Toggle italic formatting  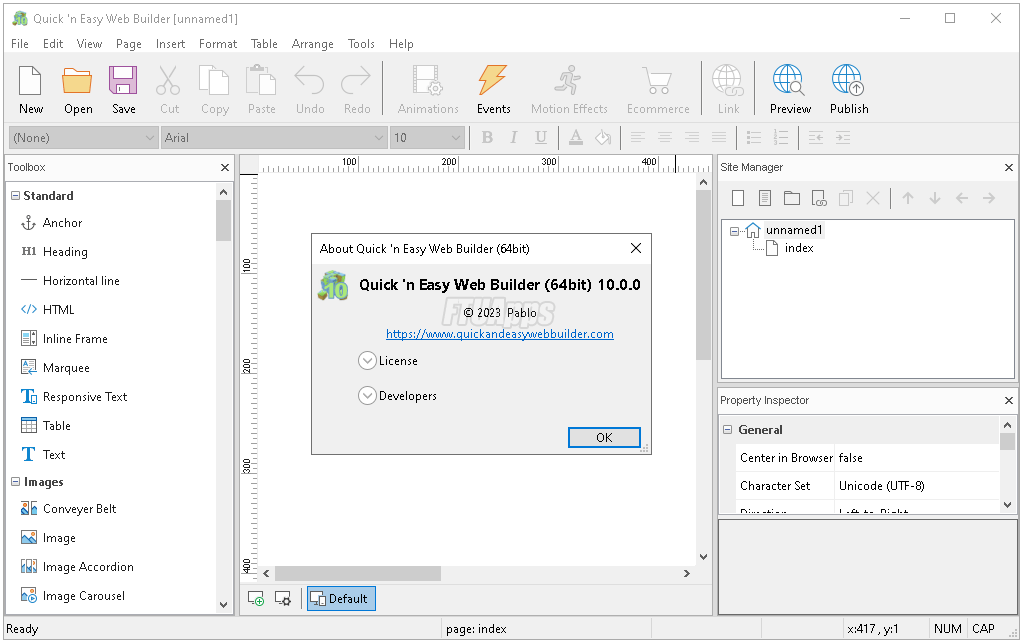coord(514,137)
